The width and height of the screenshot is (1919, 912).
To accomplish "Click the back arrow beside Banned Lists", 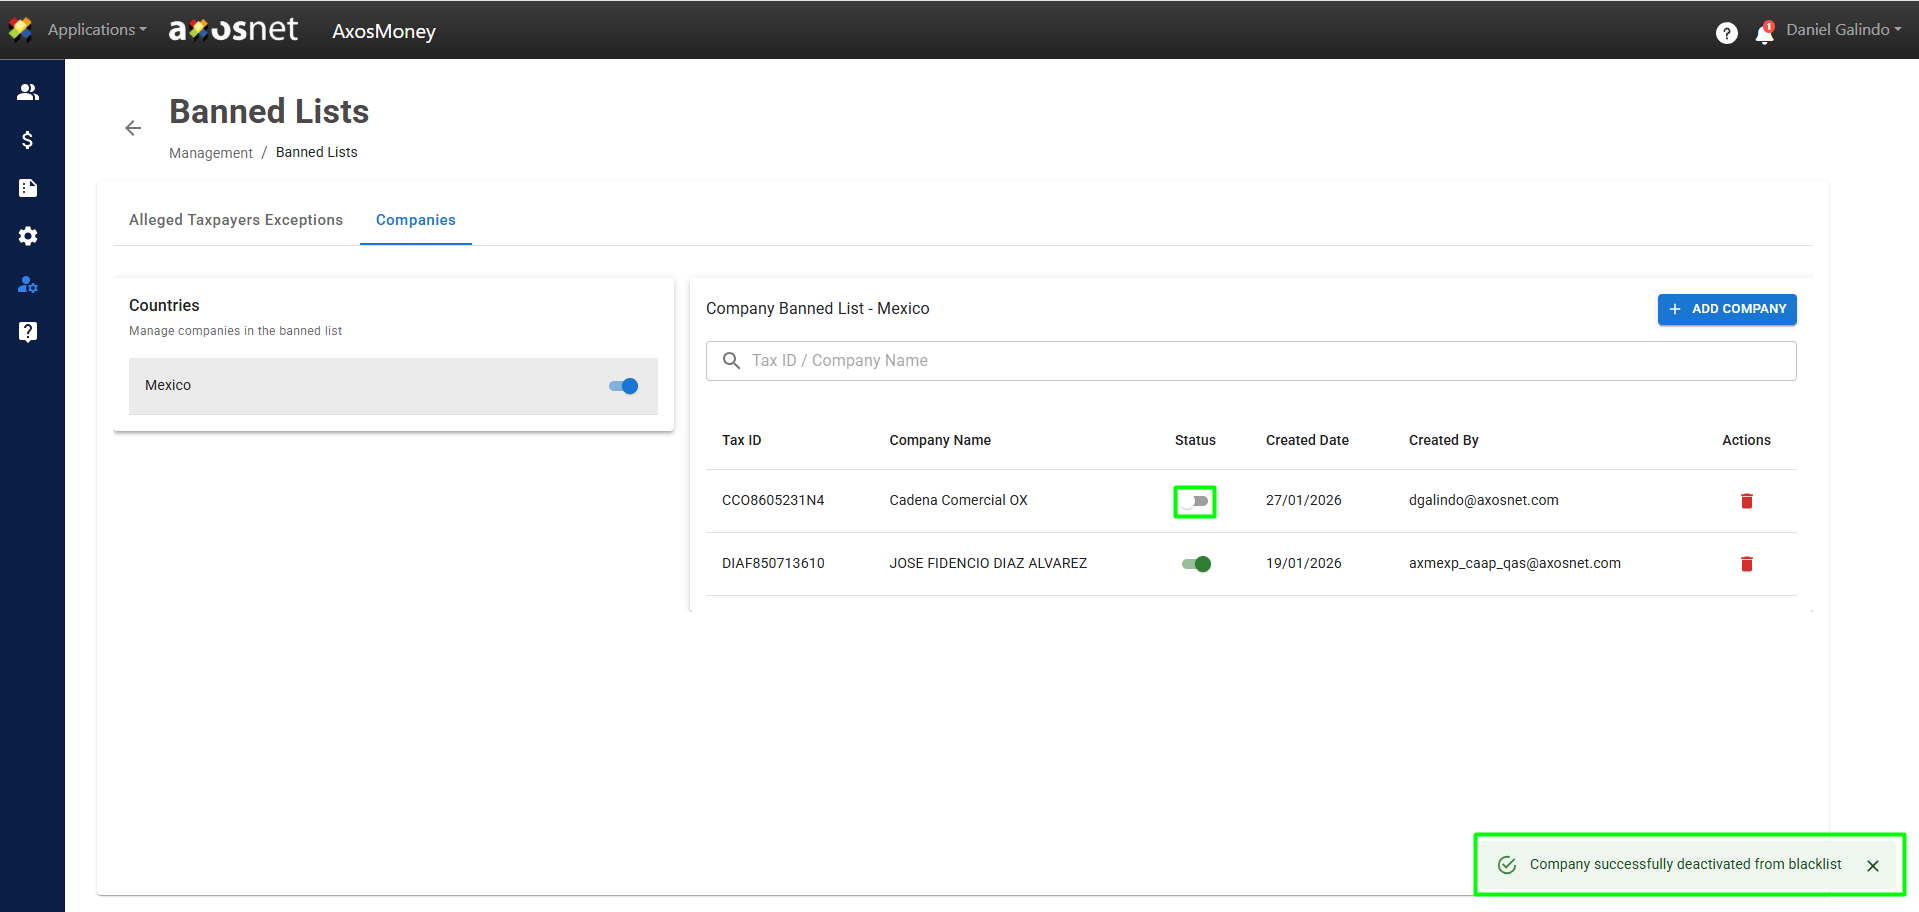I will pos(133,128).
